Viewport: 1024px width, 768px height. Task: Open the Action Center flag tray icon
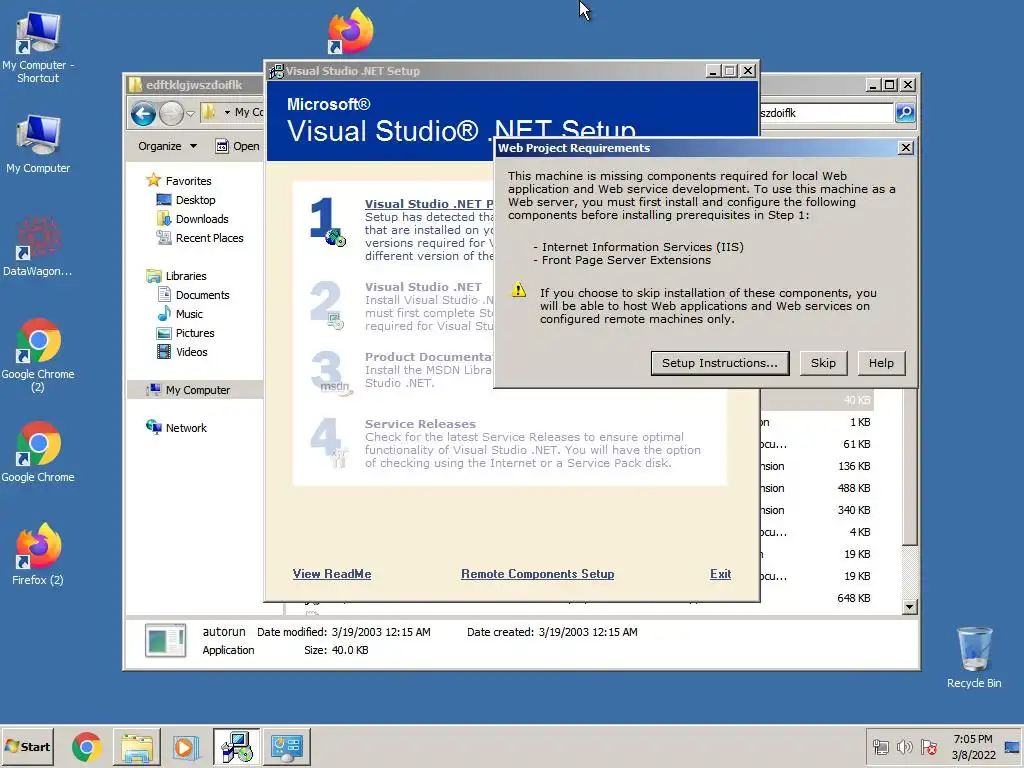pos(929,746)
